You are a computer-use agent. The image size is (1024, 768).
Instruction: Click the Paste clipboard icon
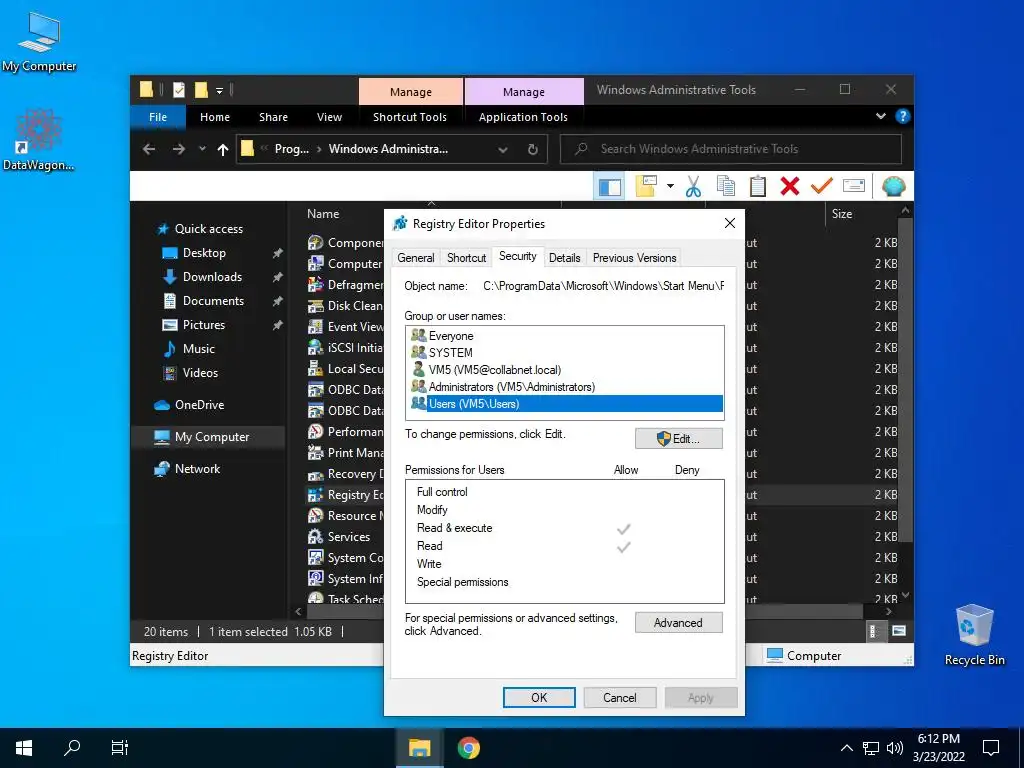tap(758, 187)
